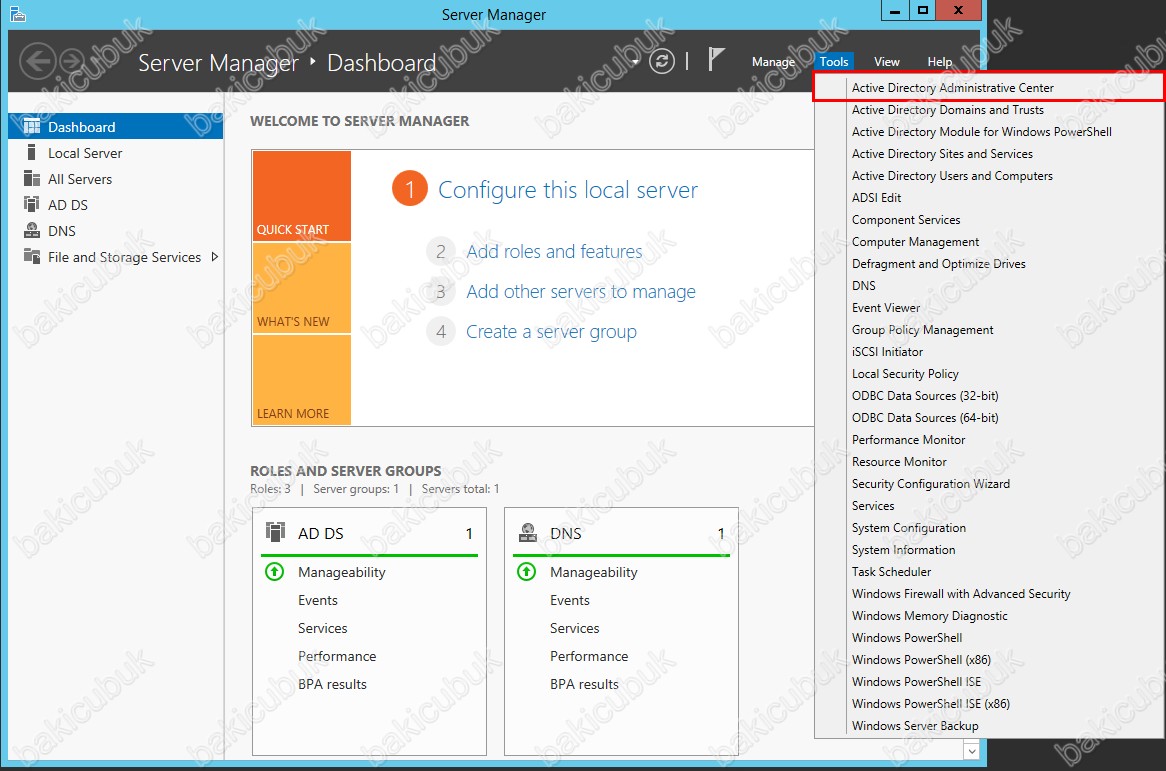Screen dimensions: 1166x771
Task: Click DNS Manageability status icon
Action: (526, 572)
